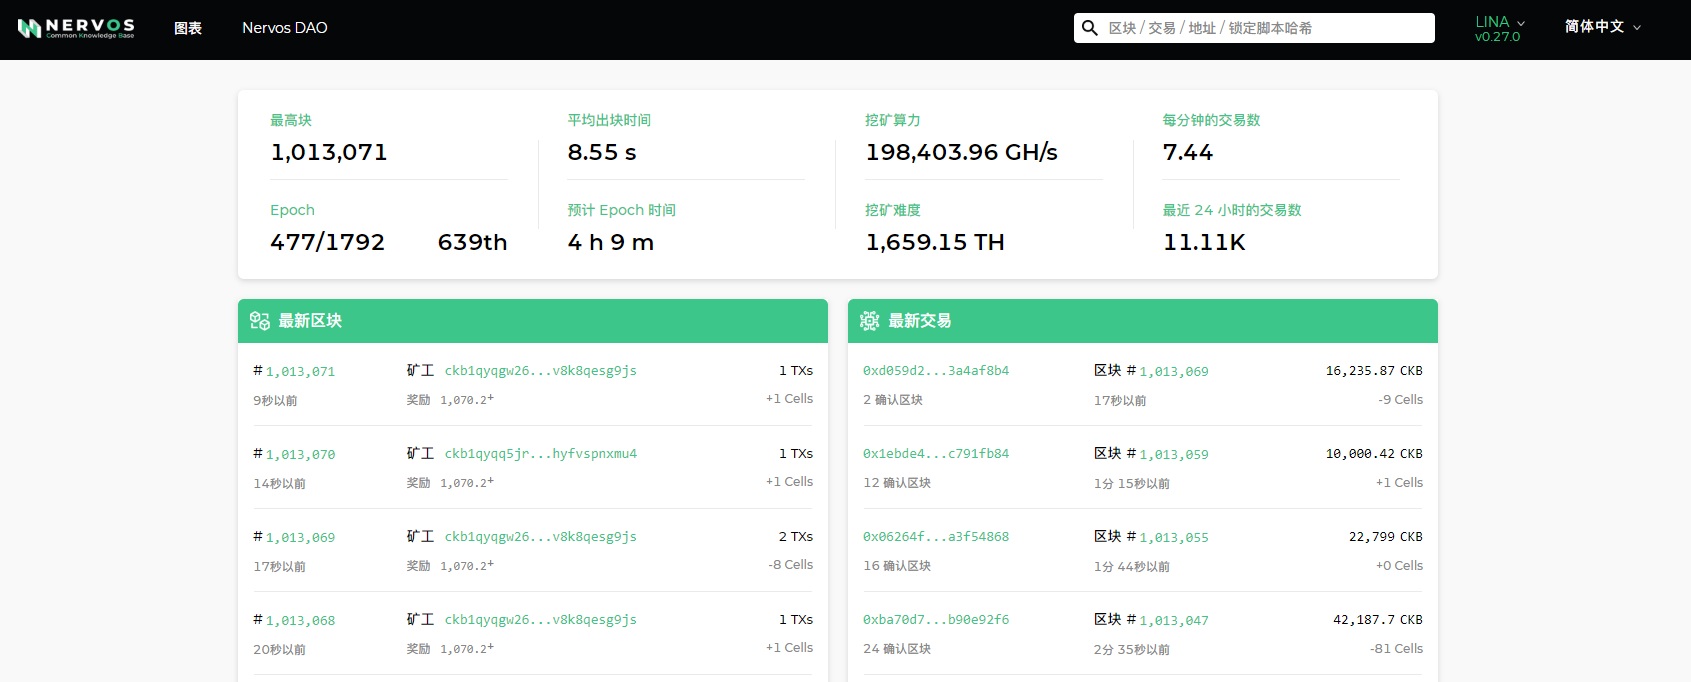Click the Nervos logo in the header
The height and width of the screenshot is (682, 1691).
76,28
